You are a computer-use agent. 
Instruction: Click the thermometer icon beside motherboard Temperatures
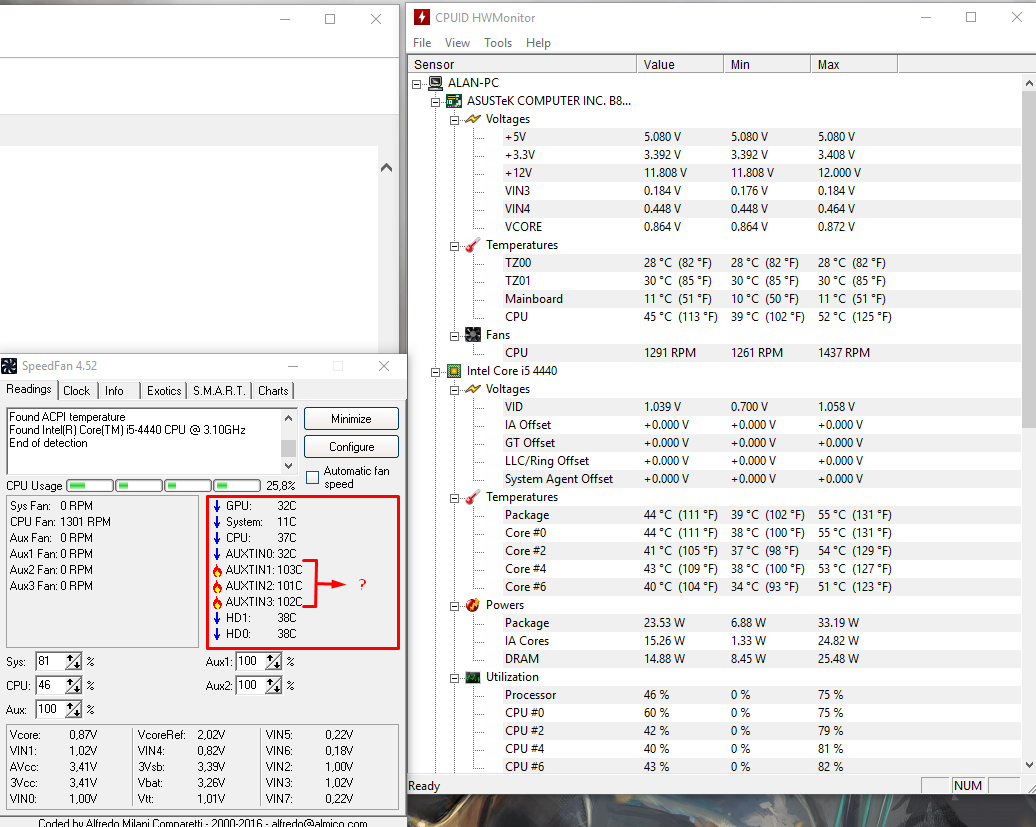(x=472, y=245)
